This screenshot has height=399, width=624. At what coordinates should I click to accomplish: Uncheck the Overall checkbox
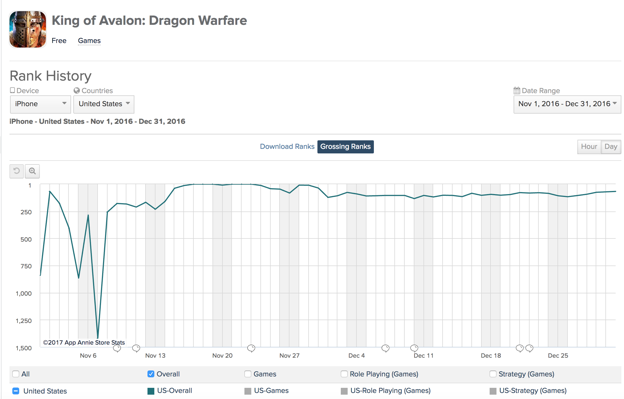151,374
